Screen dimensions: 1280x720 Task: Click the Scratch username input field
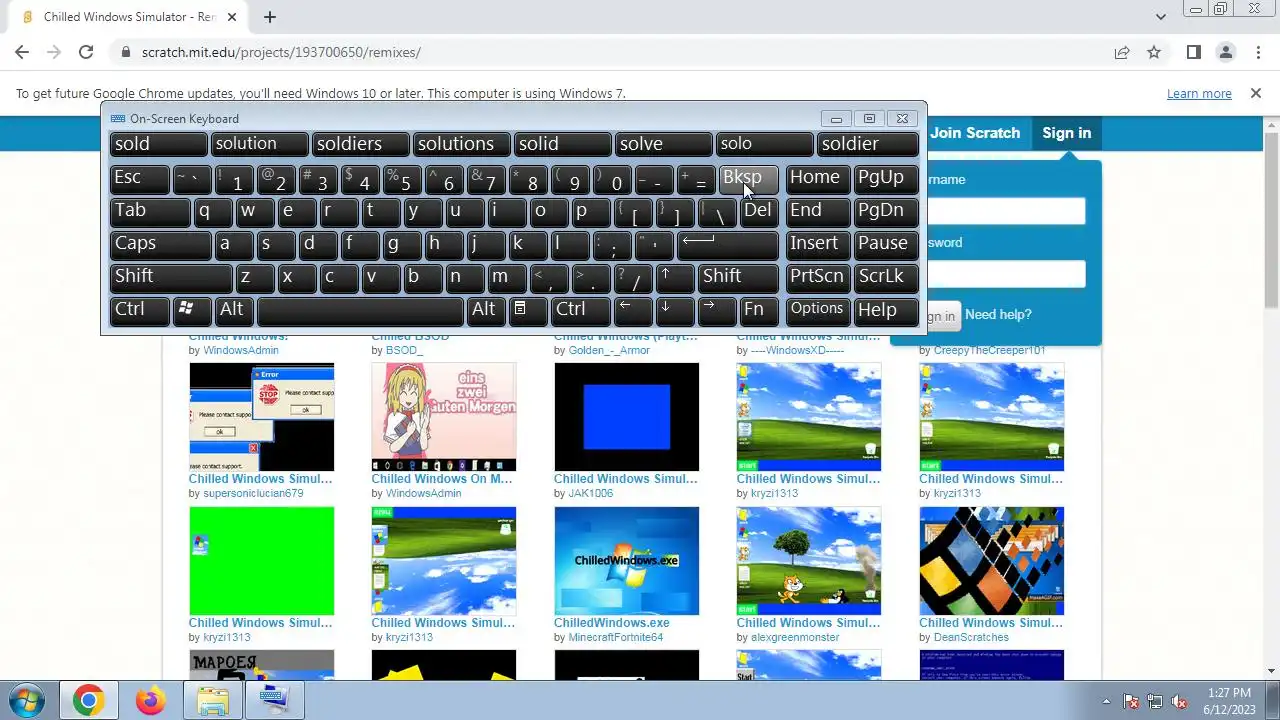coord(1006,211)
